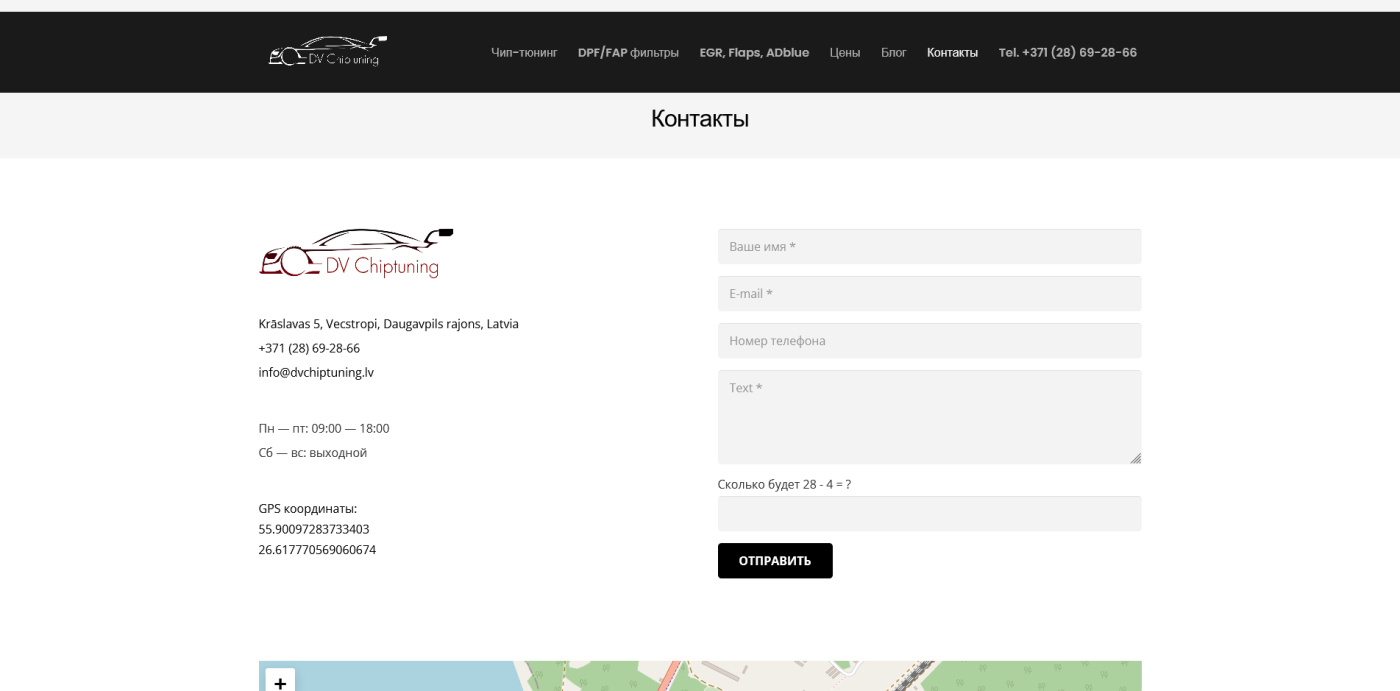
Task: Click into the Text message textarea
Action: click(x=929, y=417)
